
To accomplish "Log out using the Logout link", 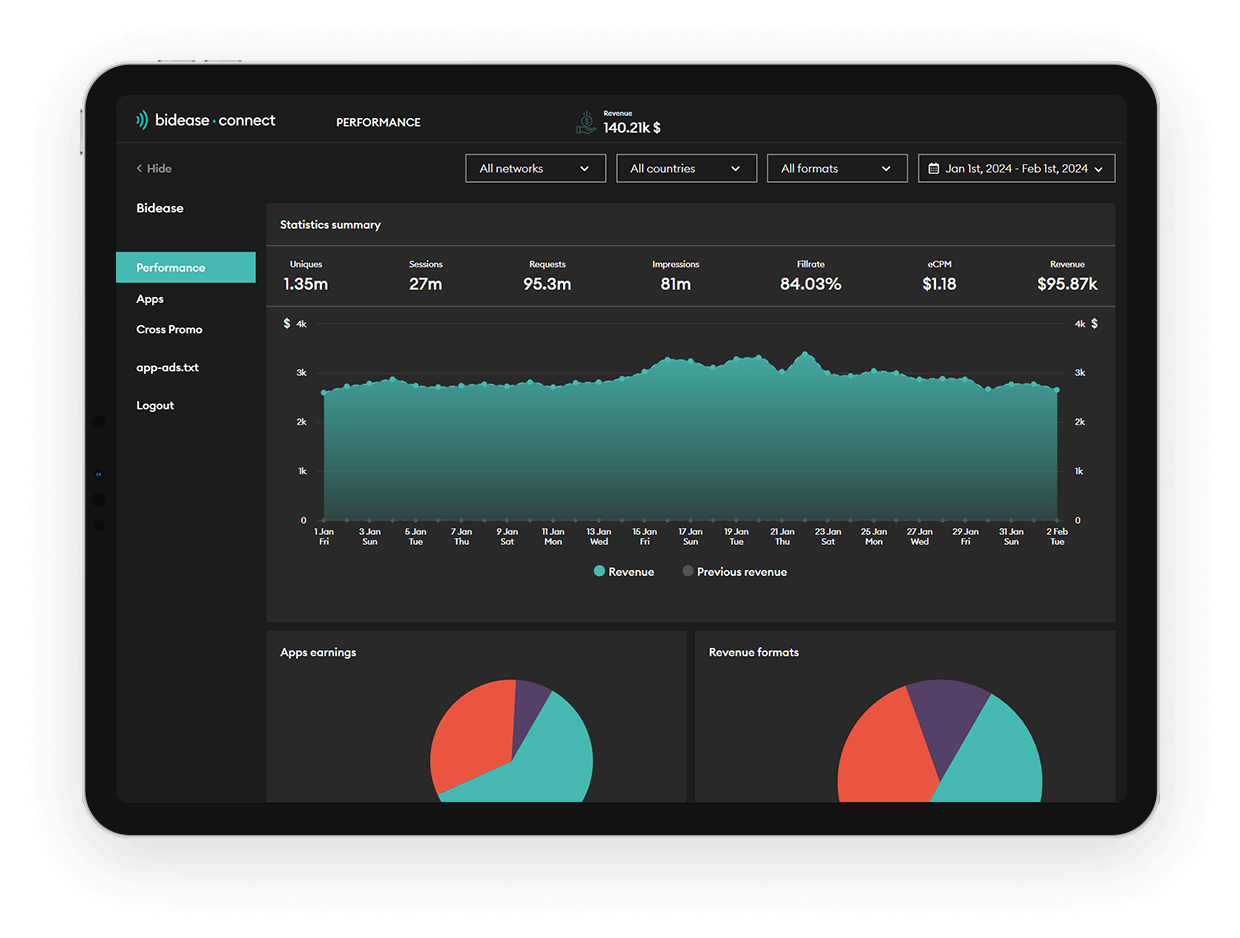I will pos(155,405).
